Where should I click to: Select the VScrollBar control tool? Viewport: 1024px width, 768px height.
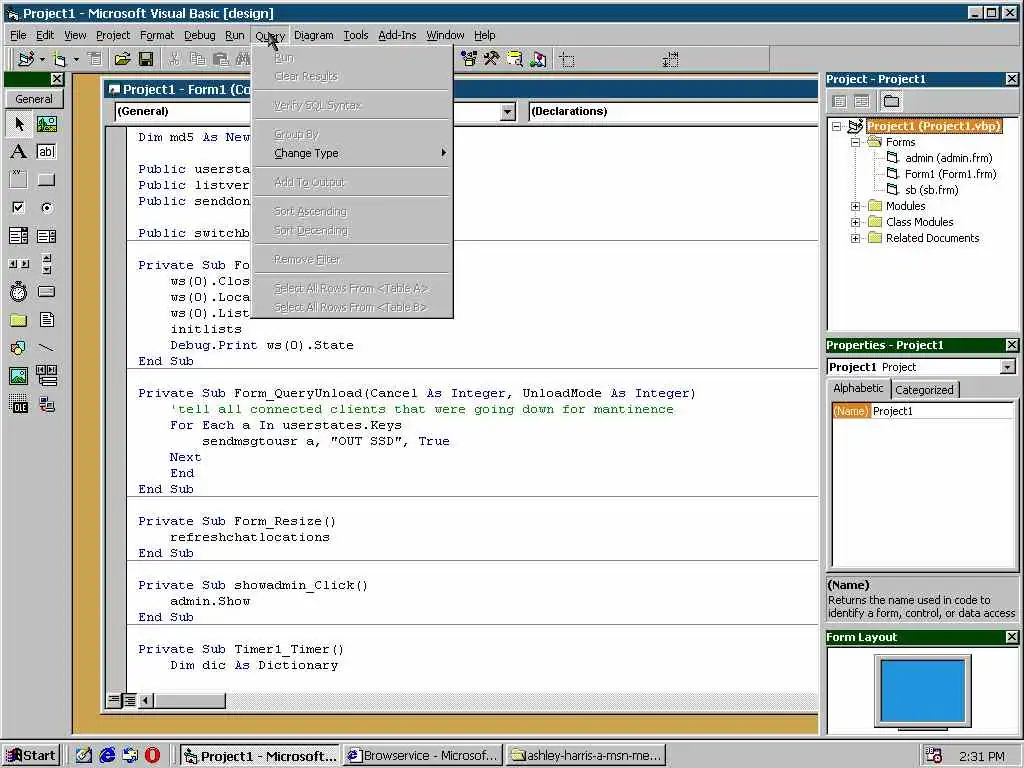tap(46, 264)
